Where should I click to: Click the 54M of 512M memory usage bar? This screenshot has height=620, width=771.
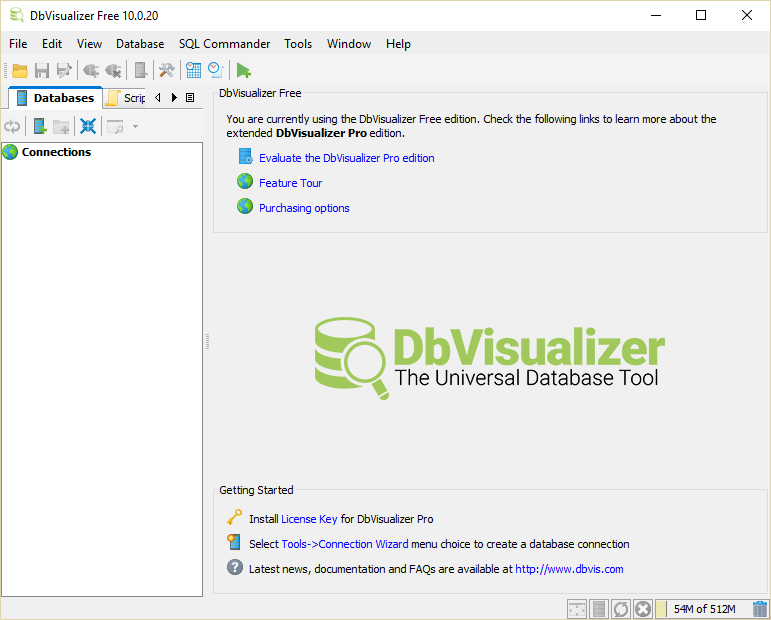(x=704, y=609)
